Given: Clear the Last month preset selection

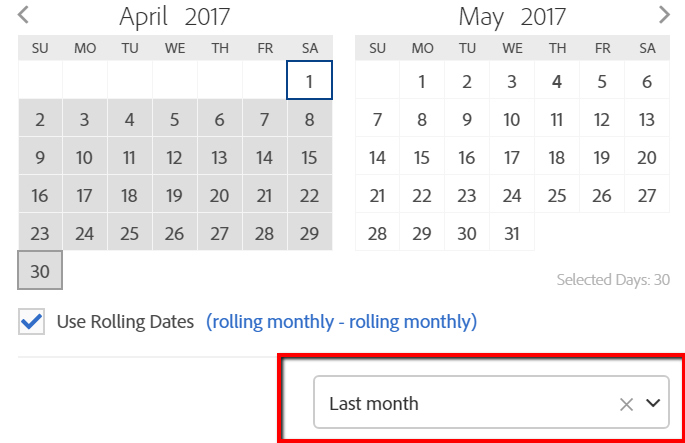Looking at the screenshot, I should coord(626,404).
